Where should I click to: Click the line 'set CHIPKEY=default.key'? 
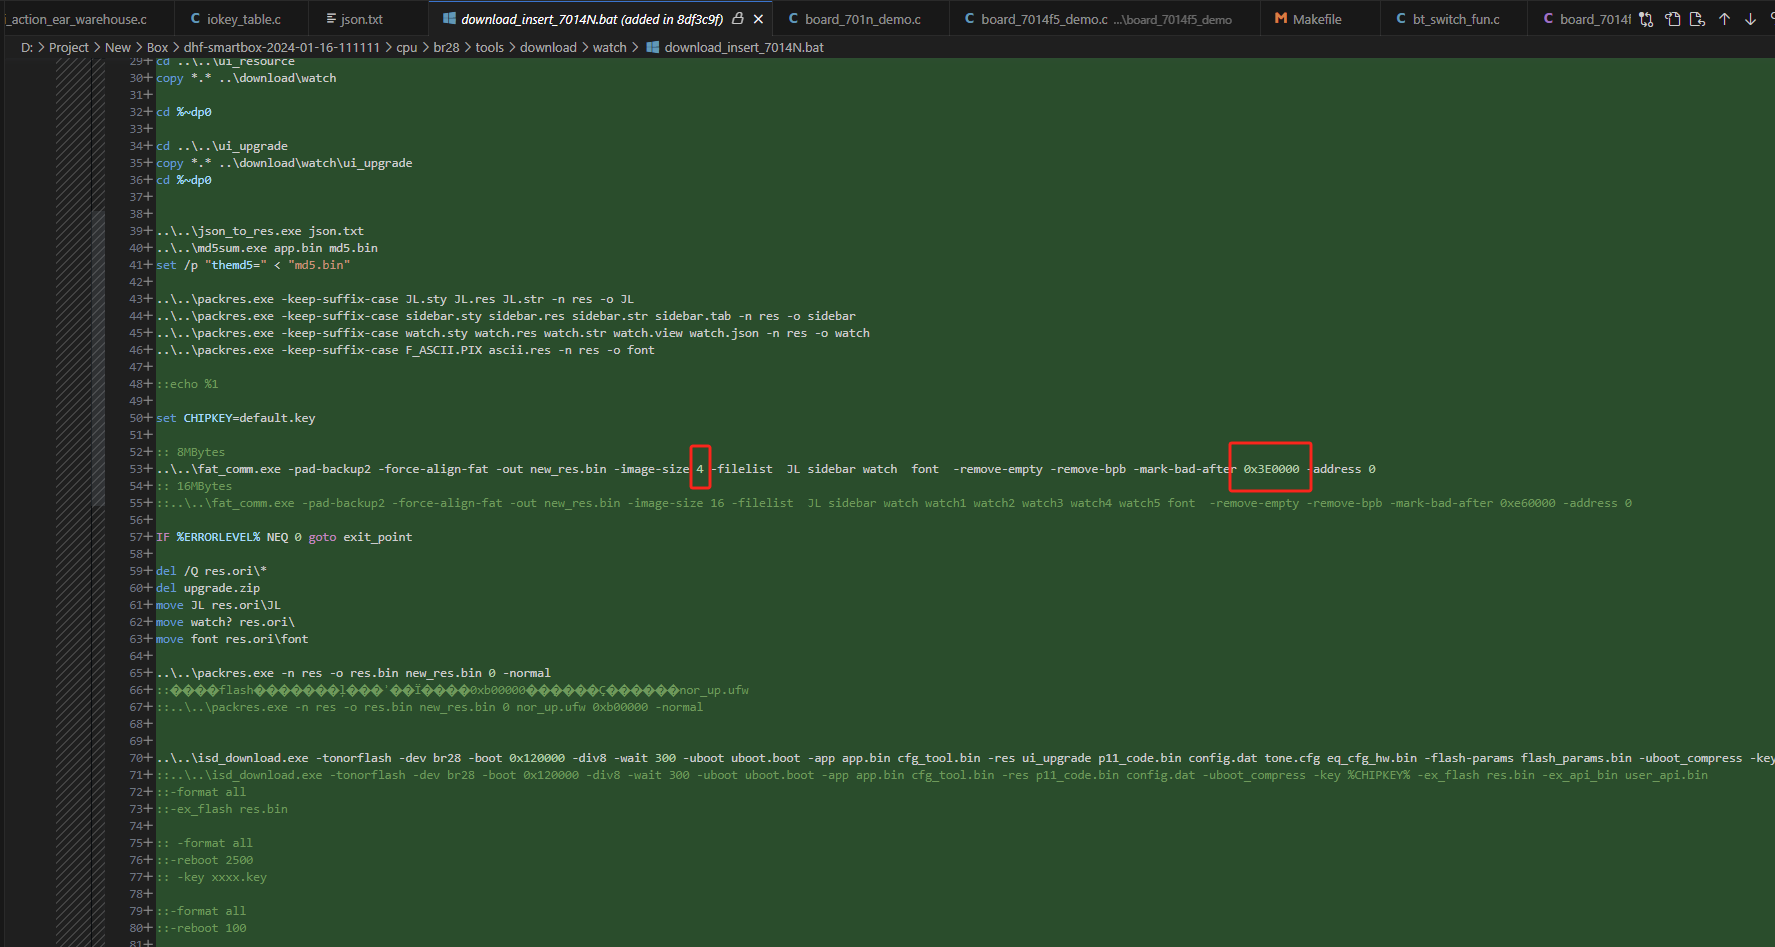pyautogui.click(x=236, y=418)
